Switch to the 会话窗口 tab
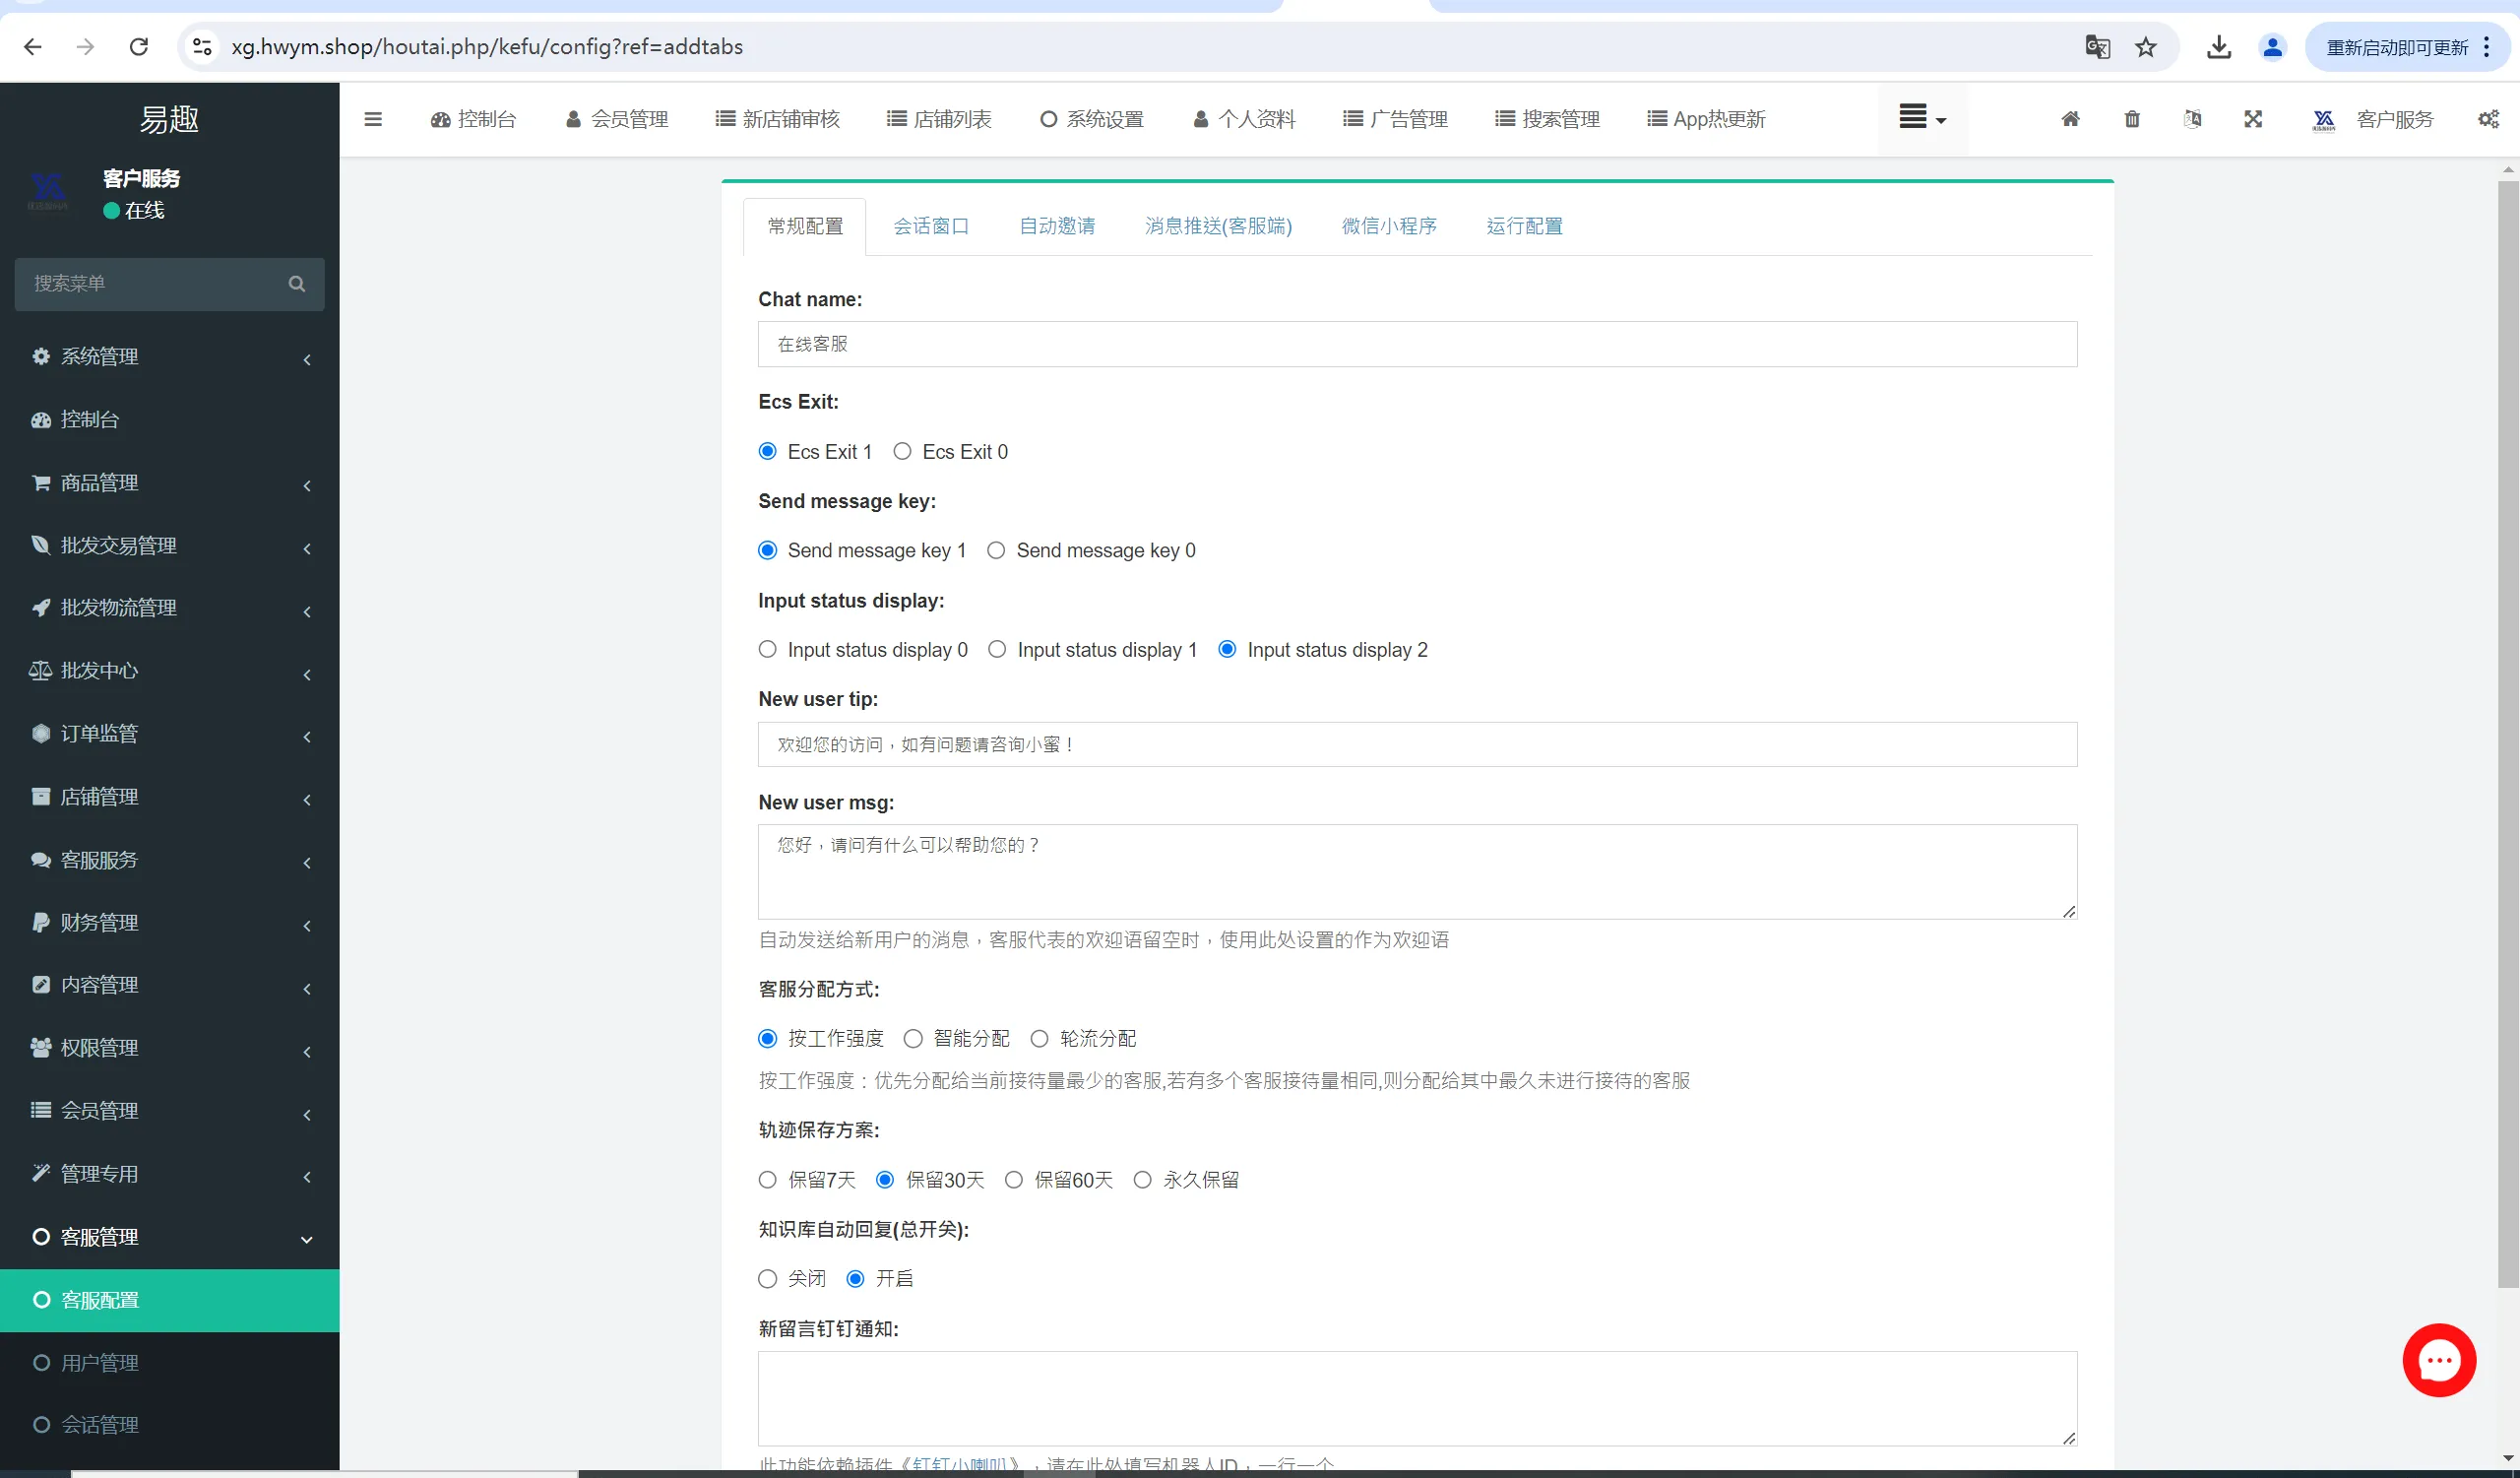This screenshot has width=2520, height=1478. point(931,226)
